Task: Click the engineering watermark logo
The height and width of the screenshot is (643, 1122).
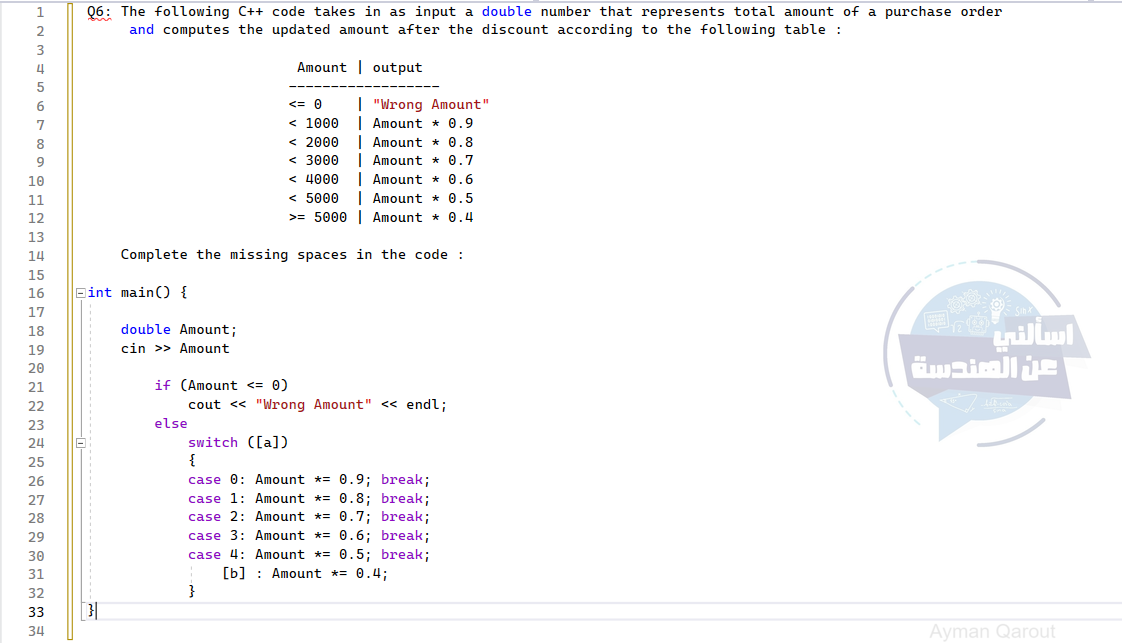Action: (x=985, y=353)
